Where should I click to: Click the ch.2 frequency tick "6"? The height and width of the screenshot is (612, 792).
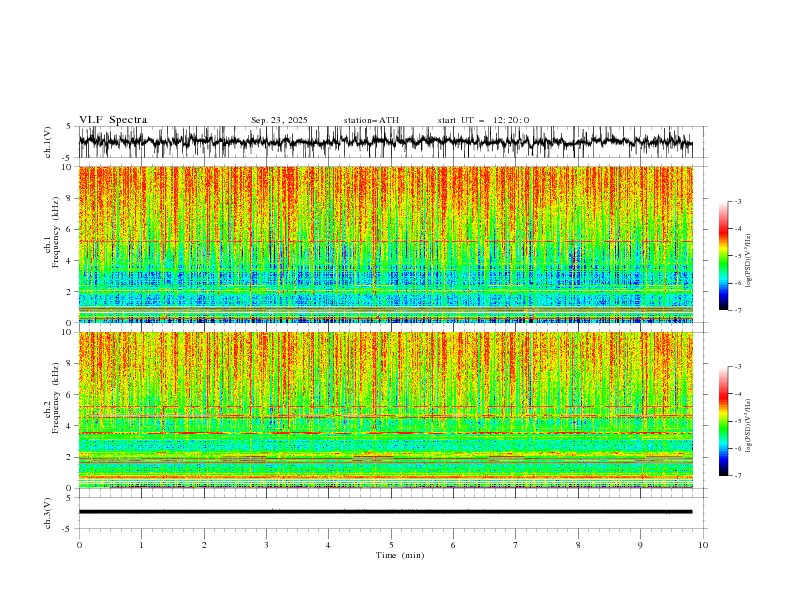[x=70, y=395]
